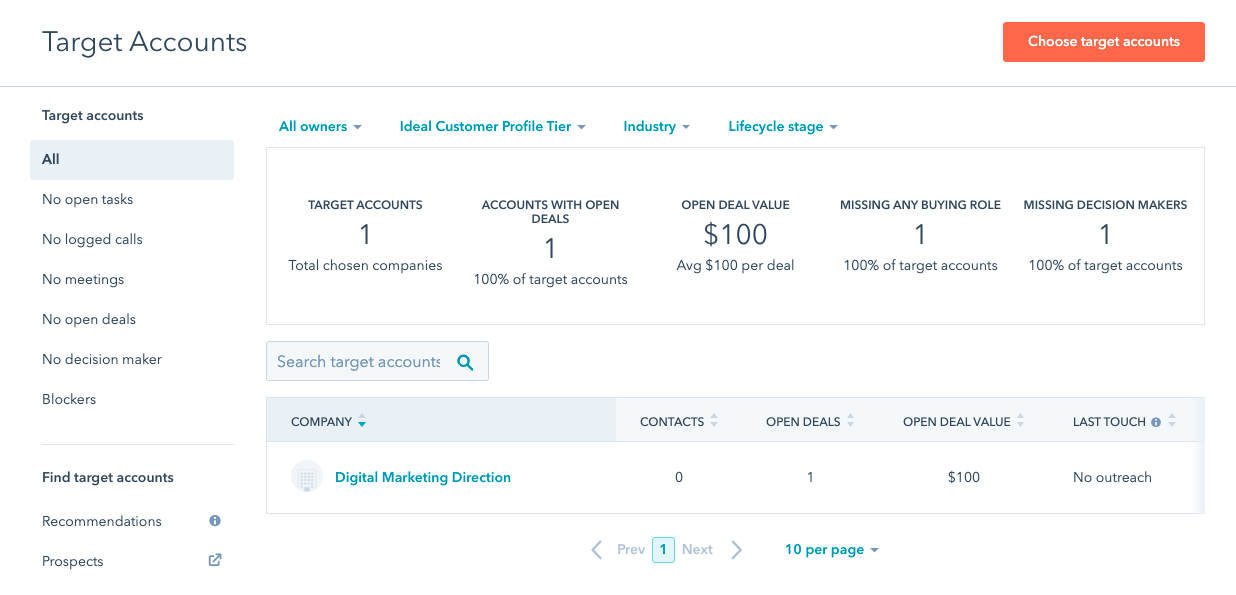This screenshot has height=595, width=1236.
Task: Click the company placeholder icon for Digital Marketing Direction
Action: point(307,476)
